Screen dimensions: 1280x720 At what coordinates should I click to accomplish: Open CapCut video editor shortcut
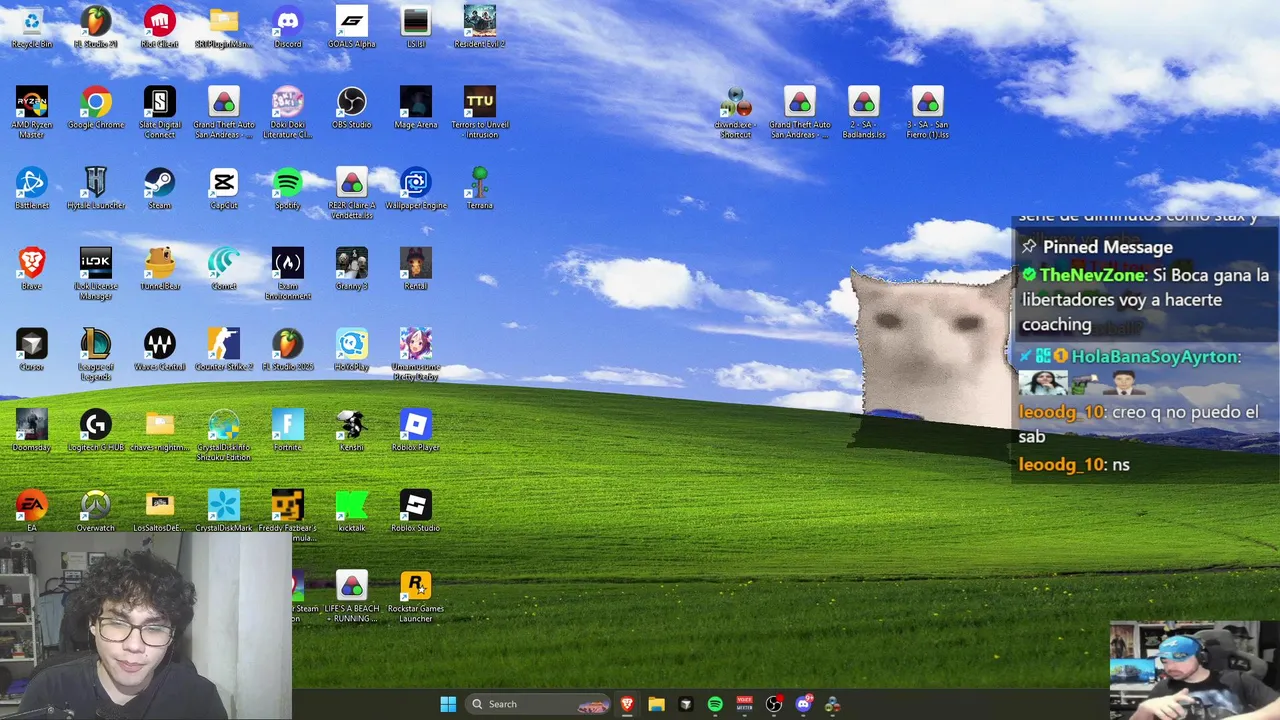[223, 188]
